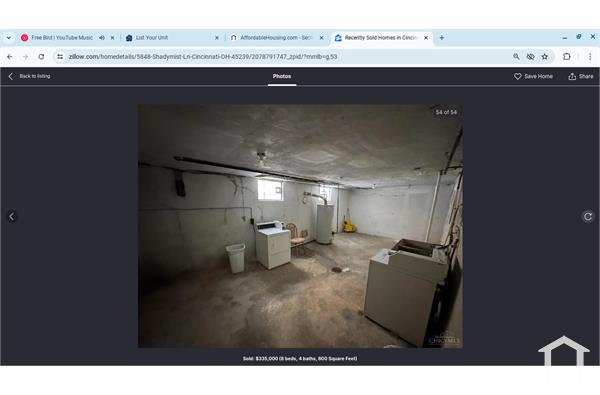
Task: Bookmark this page with the star icon
Action: (545, 57)
